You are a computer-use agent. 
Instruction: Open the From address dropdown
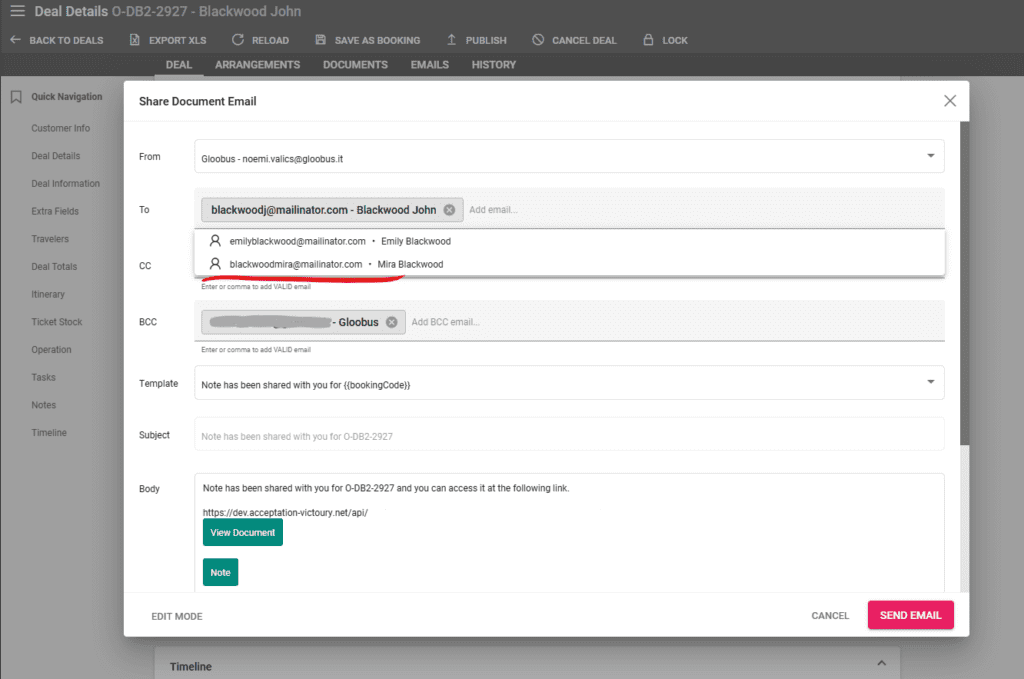click(932, 155)
